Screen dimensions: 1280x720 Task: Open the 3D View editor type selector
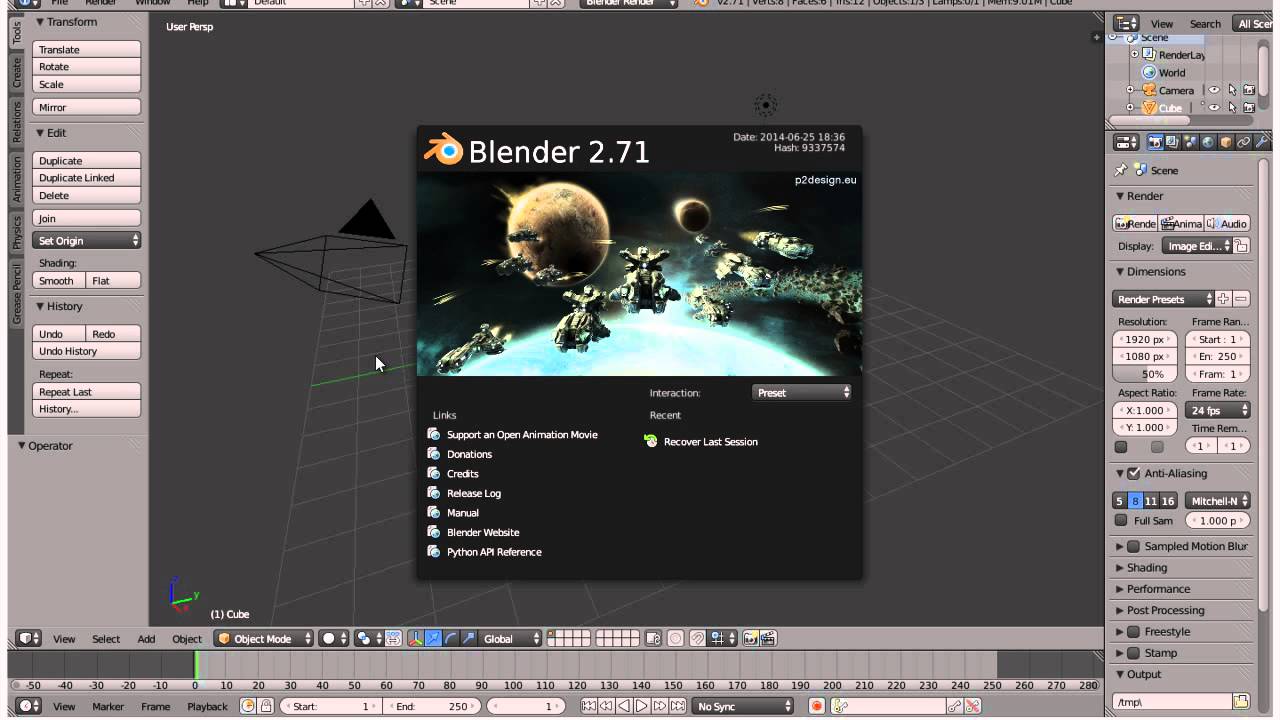[x=29, y=638]
